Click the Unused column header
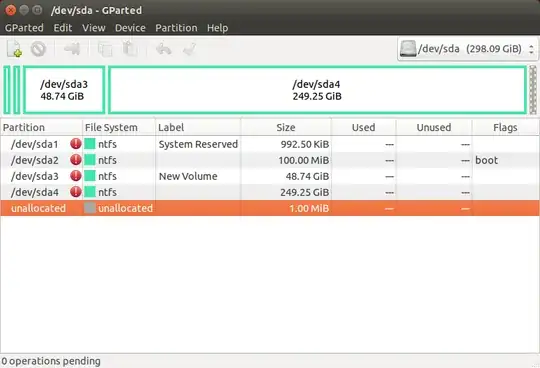 click(x=434, y=127)
